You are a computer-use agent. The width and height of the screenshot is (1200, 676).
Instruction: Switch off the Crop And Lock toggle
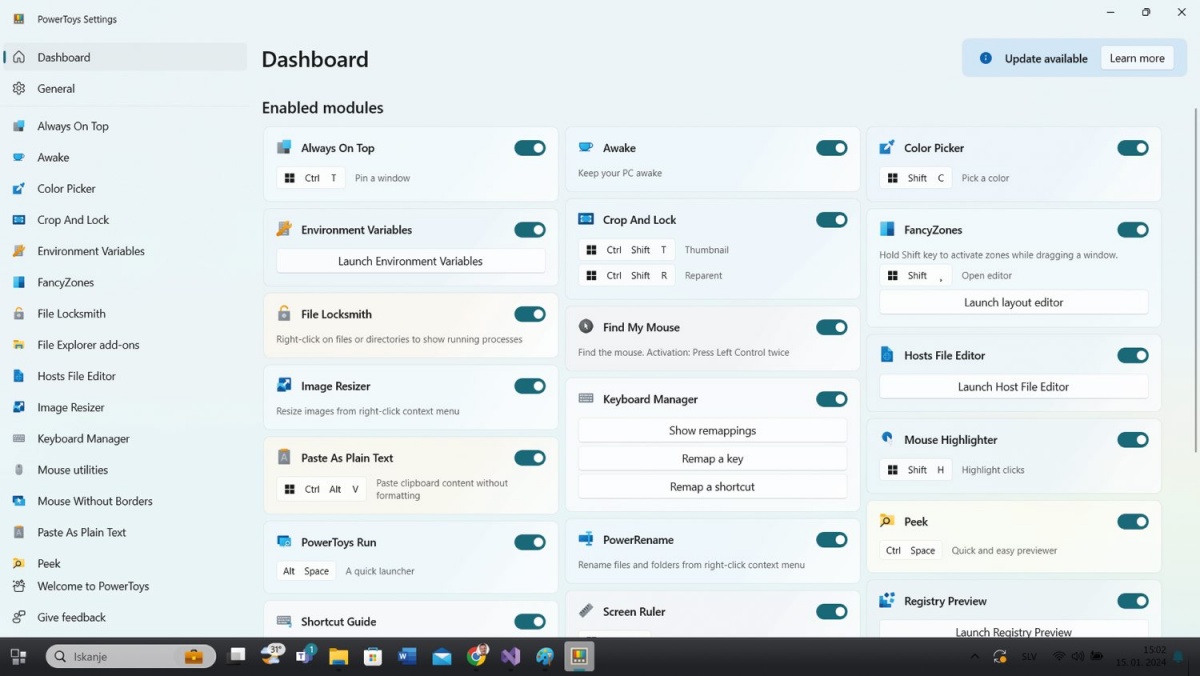click(x=832, y=220)
